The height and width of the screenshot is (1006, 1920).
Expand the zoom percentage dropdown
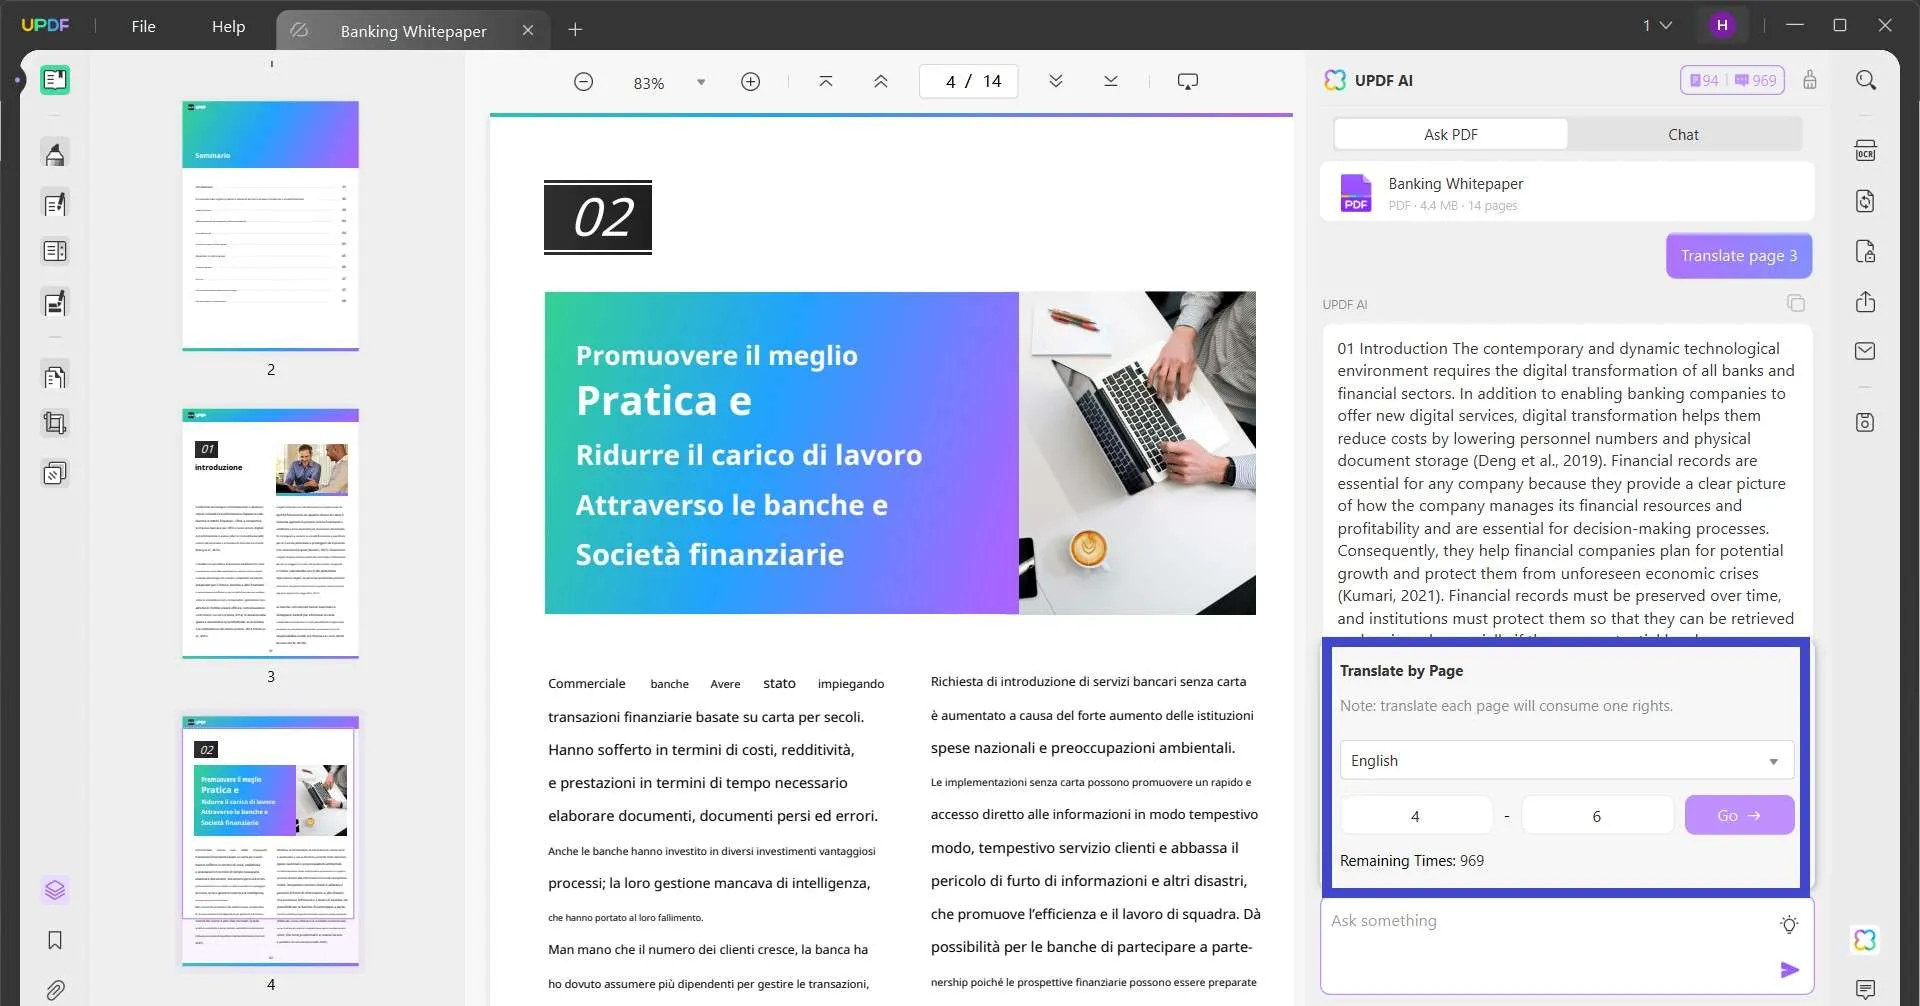coord(700,81)
